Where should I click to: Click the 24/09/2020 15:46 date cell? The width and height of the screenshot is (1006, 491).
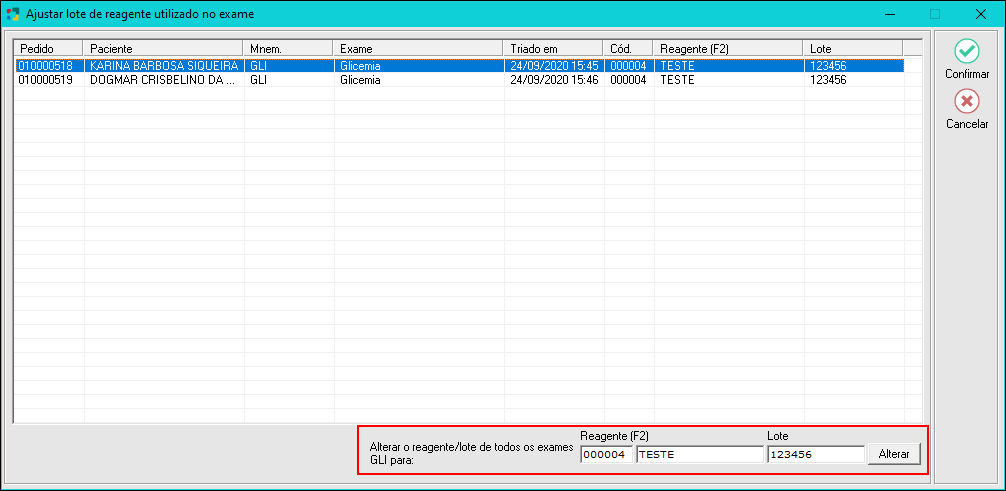tap(554, 80)
